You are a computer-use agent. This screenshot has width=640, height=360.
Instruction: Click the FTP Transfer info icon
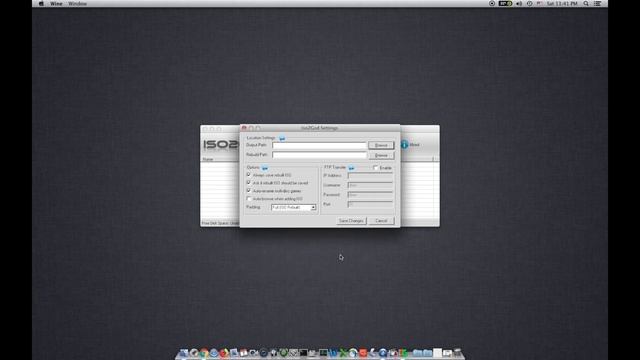coord(351,168)
